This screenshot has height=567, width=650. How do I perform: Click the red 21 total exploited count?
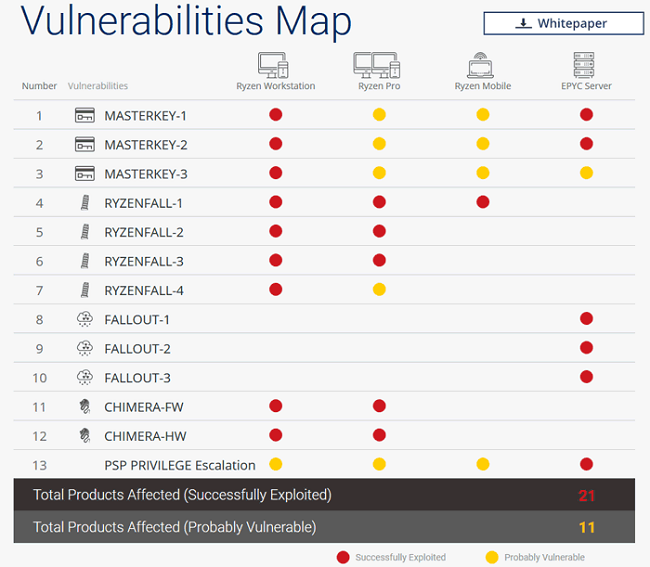pos(586,495)
